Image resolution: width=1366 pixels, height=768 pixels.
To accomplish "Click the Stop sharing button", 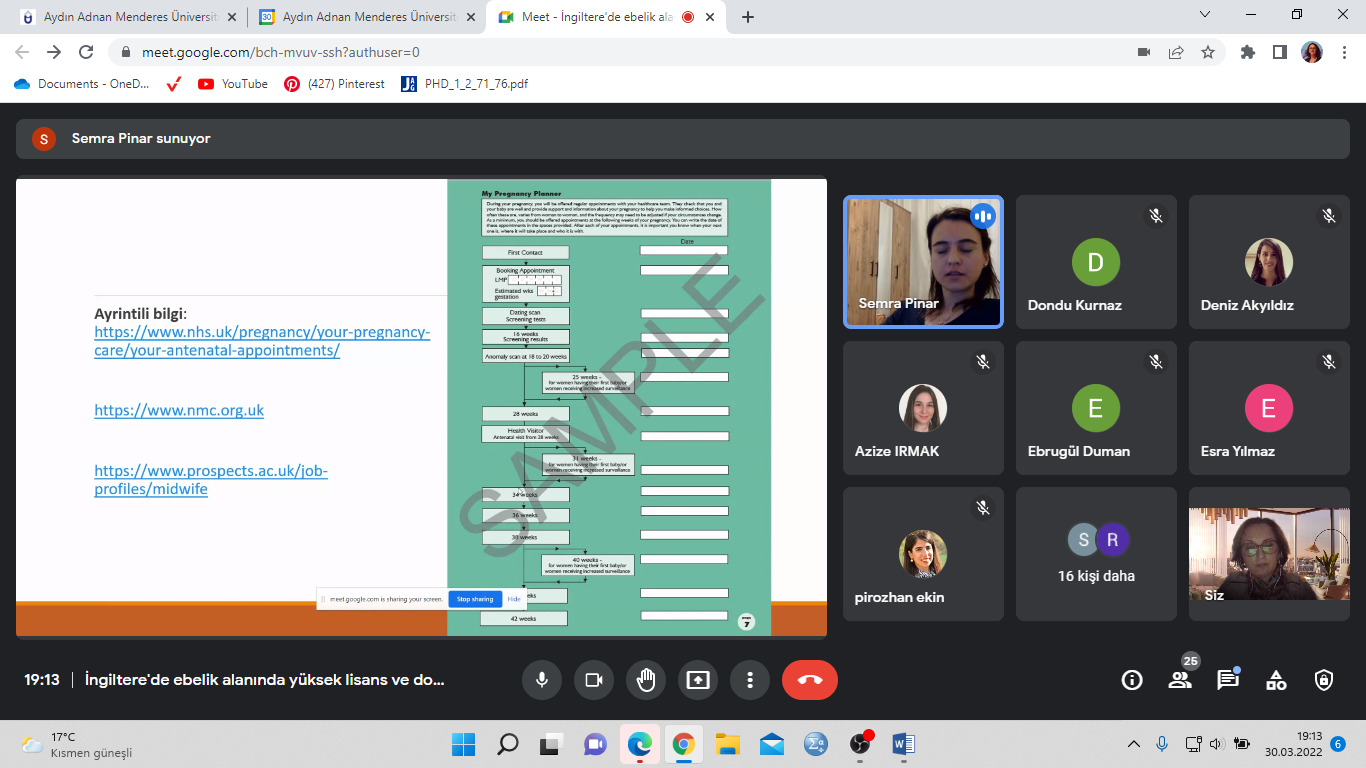I will coord(475,599).
